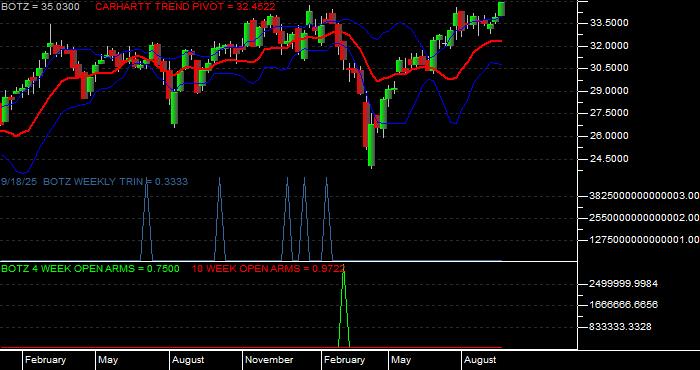Click the 1666666.6656 axis value
This screenshot has height=370, width=700.
coord(624,305)
